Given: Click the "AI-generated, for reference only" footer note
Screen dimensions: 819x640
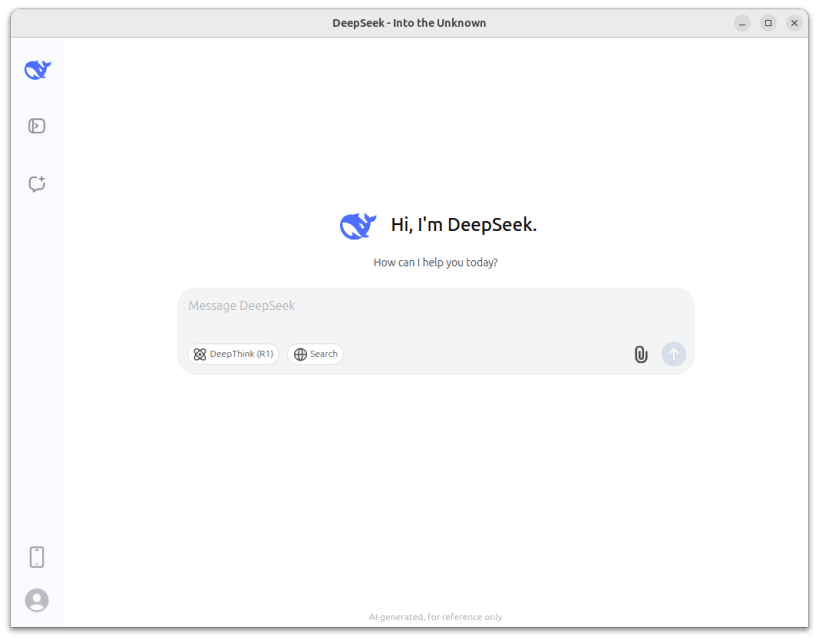Looking at the screenshot, I should click(436, 617).
